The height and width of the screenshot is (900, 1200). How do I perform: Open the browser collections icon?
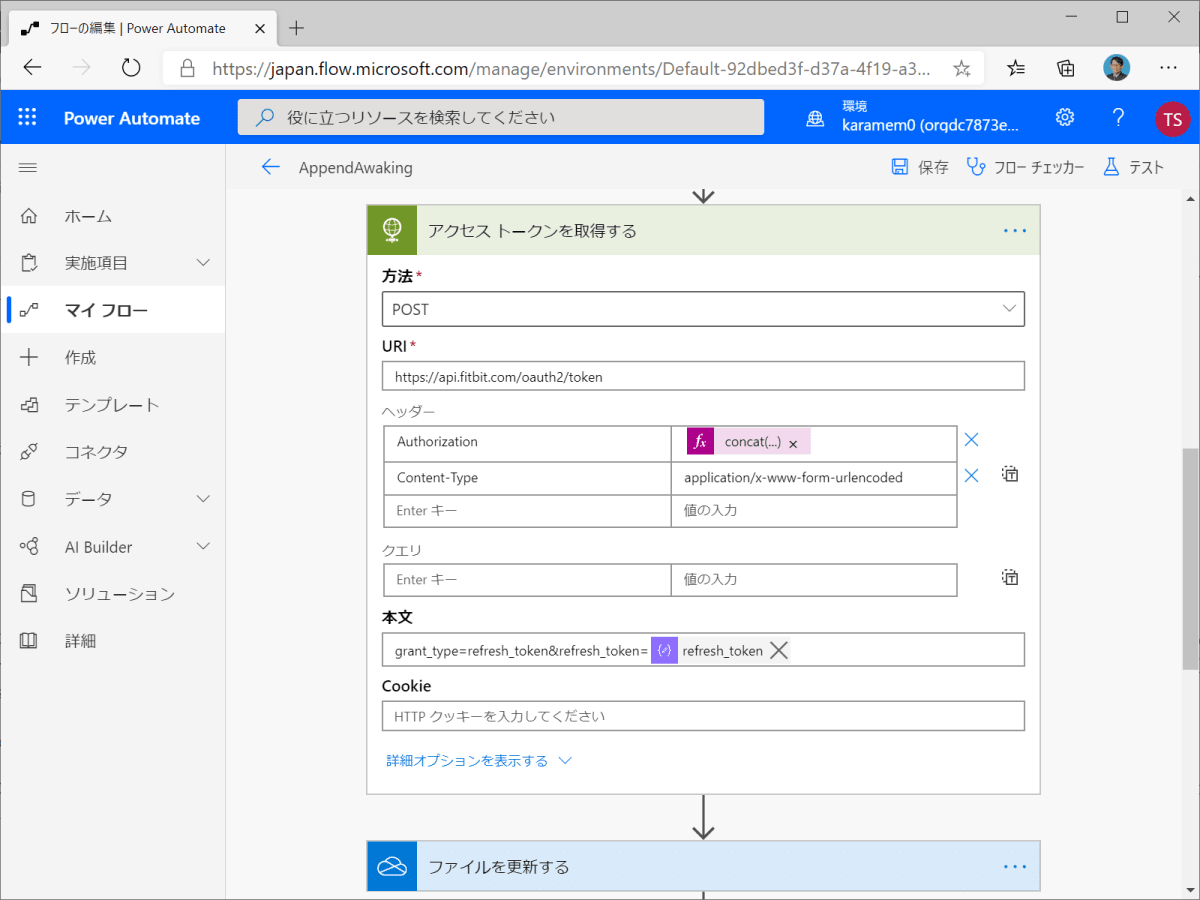(x=1066, y=68)
